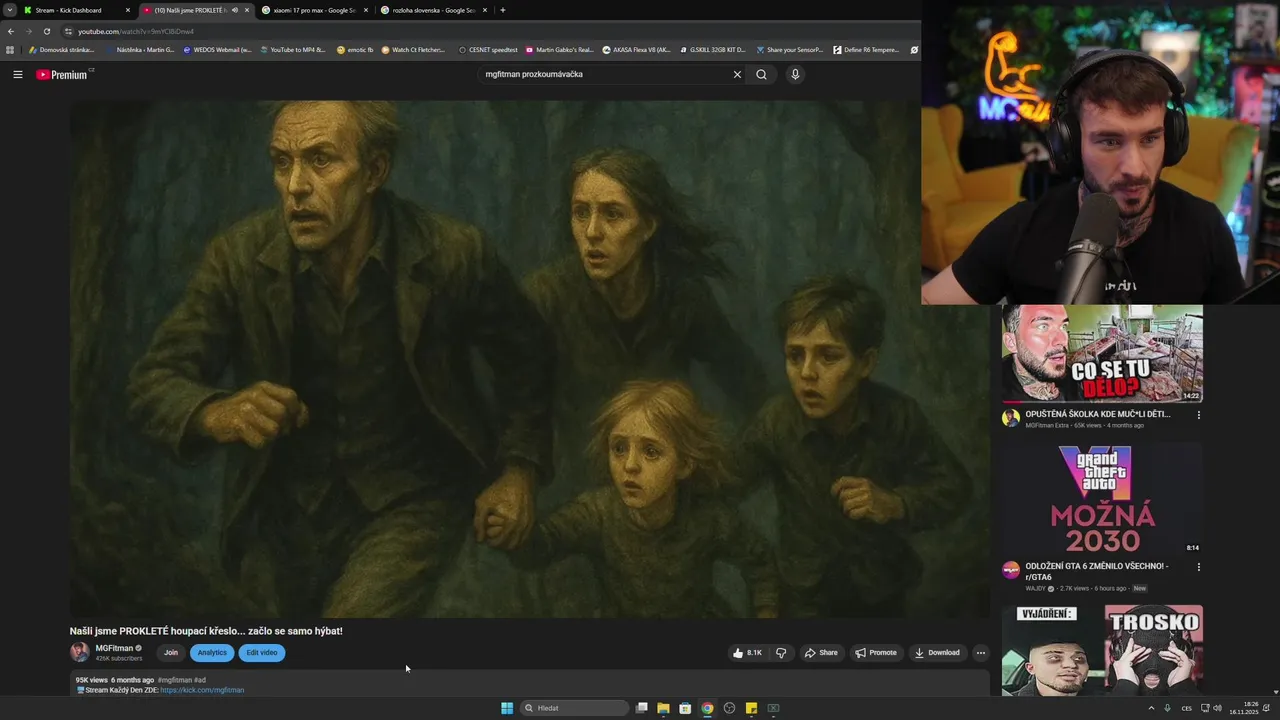Click the video player painting frame
This screenshot has width=1280, height=720.
[529, 358]
